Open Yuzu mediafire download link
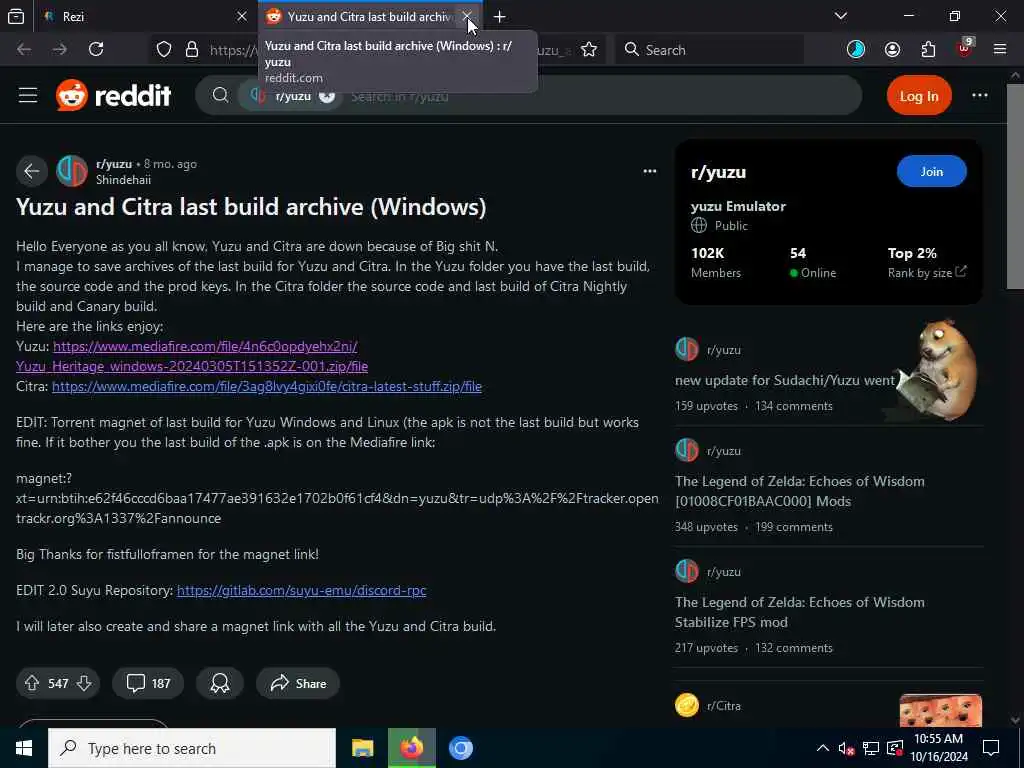Screen dimensions: 1024x768 click(x=192, y=356)
